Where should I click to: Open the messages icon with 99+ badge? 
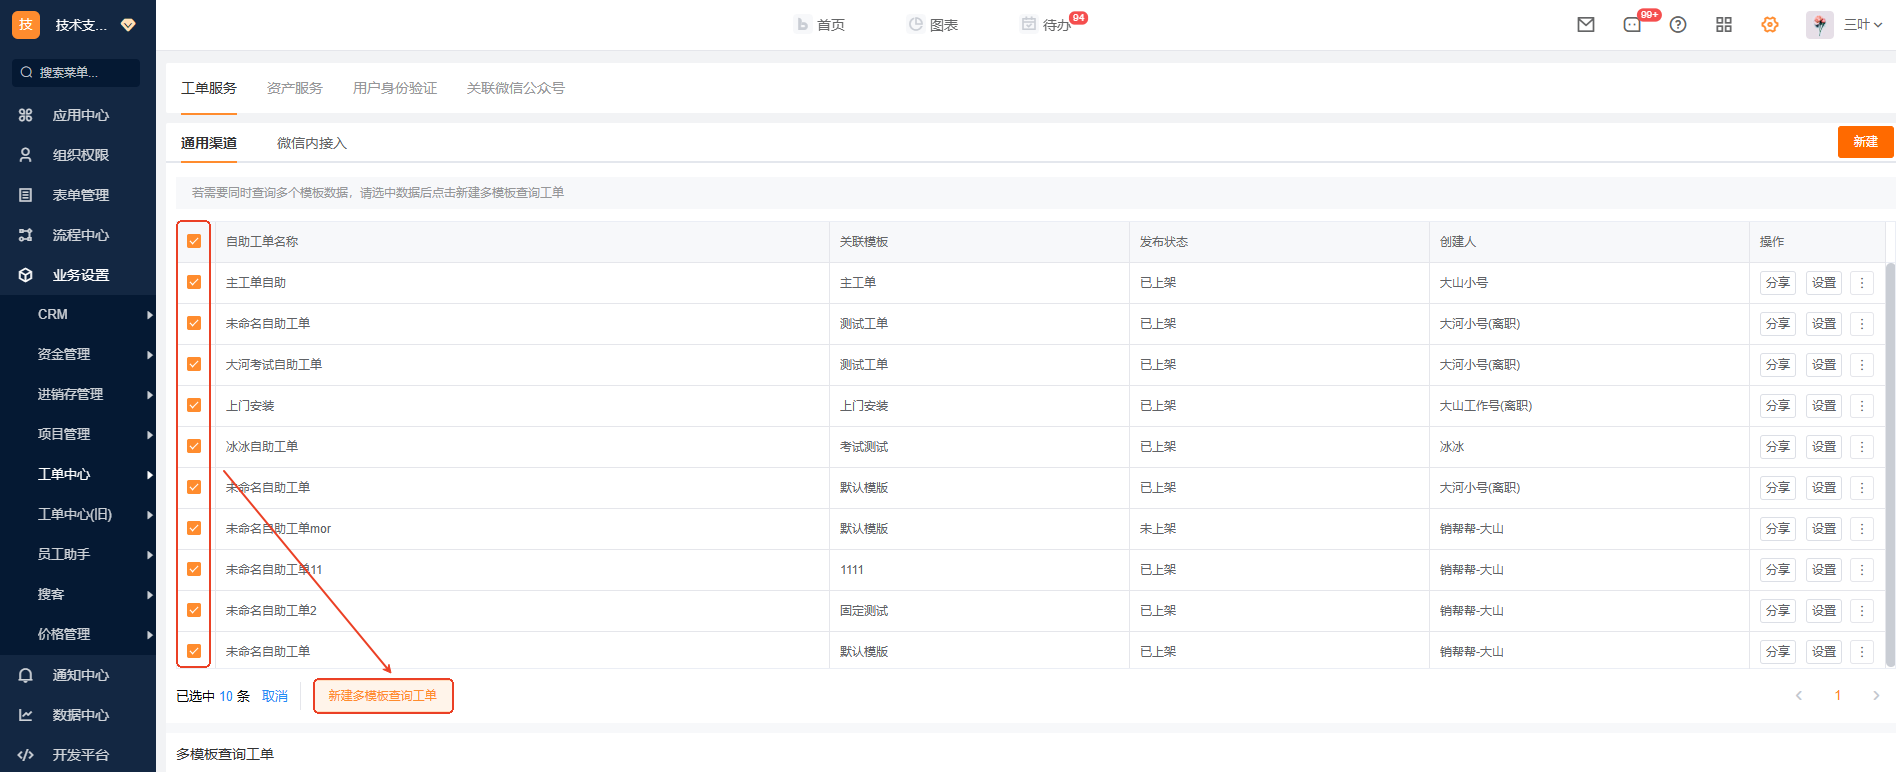pyautogui.click(x=1633, y=25)
